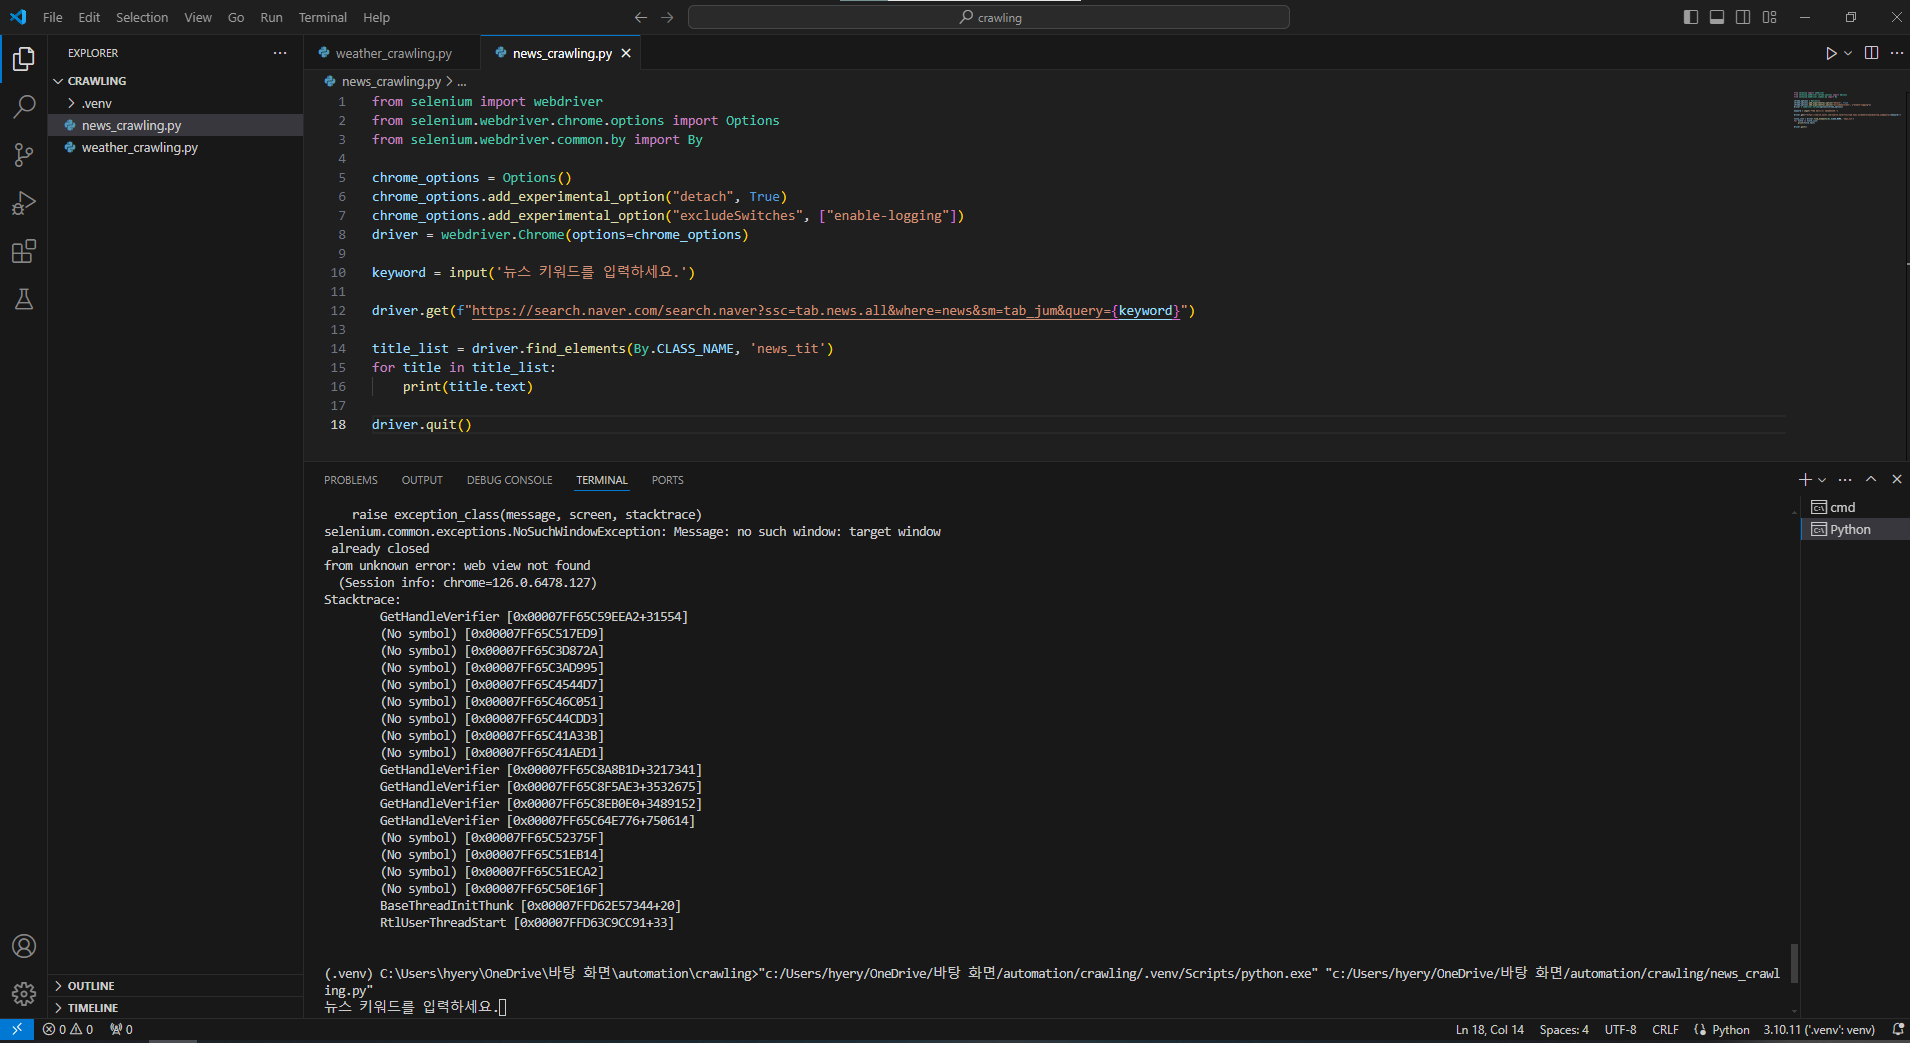Open breadcrumb ellipsis after news_crawling.py
This screenshot has width=1910, height=1043.
coord(462,82)
